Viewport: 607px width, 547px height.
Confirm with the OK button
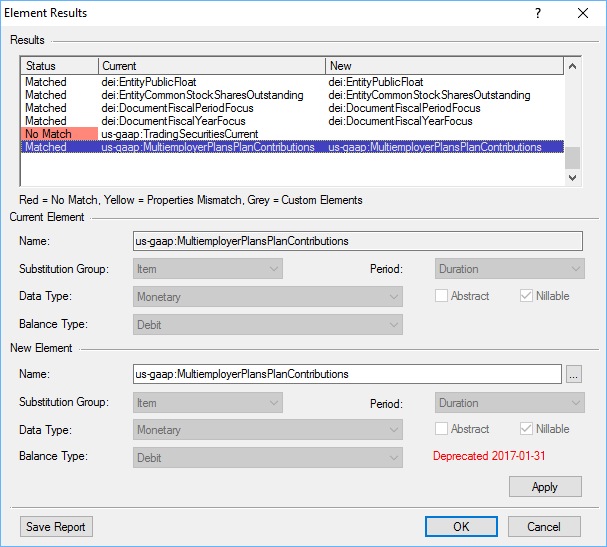pyautogui.click(x=461, y=527)
